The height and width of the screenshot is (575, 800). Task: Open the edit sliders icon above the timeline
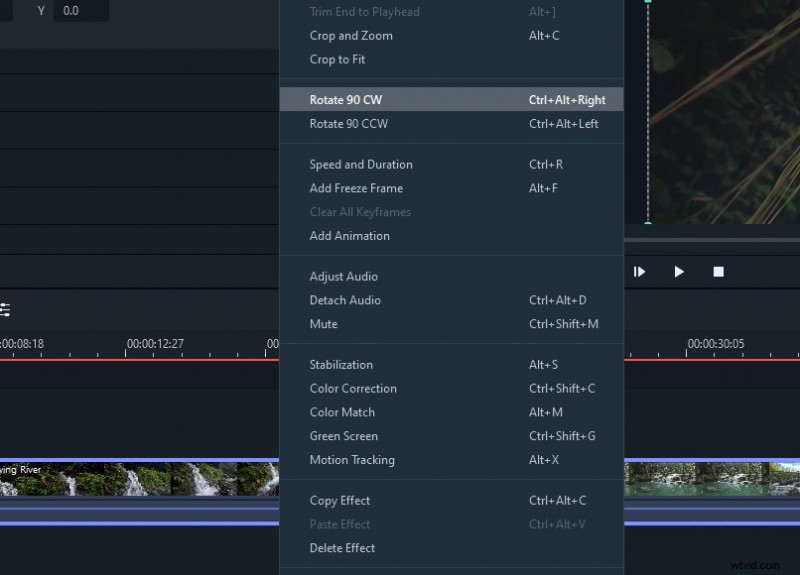coord(5,310)
